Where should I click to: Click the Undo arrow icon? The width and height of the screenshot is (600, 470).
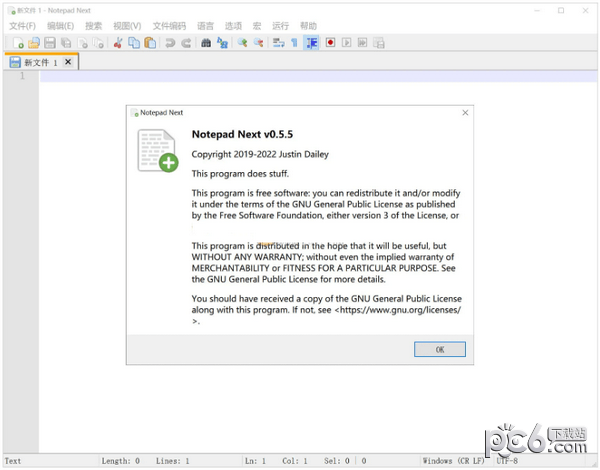click(x=170, y=43)
